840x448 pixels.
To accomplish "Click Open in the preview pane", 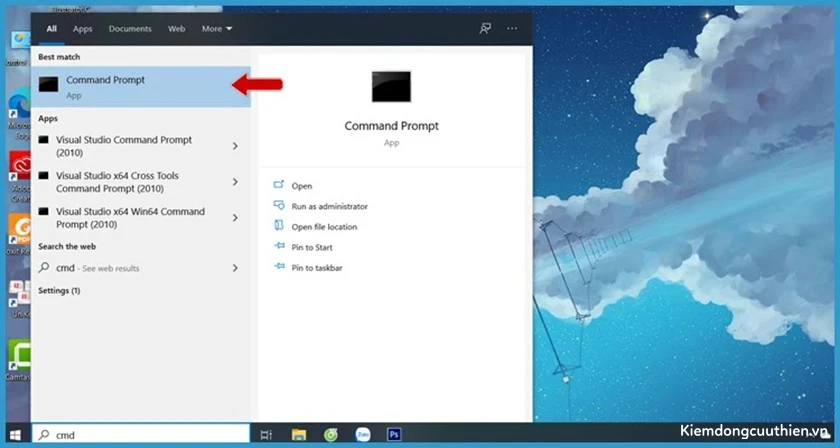I will [302, 186].
